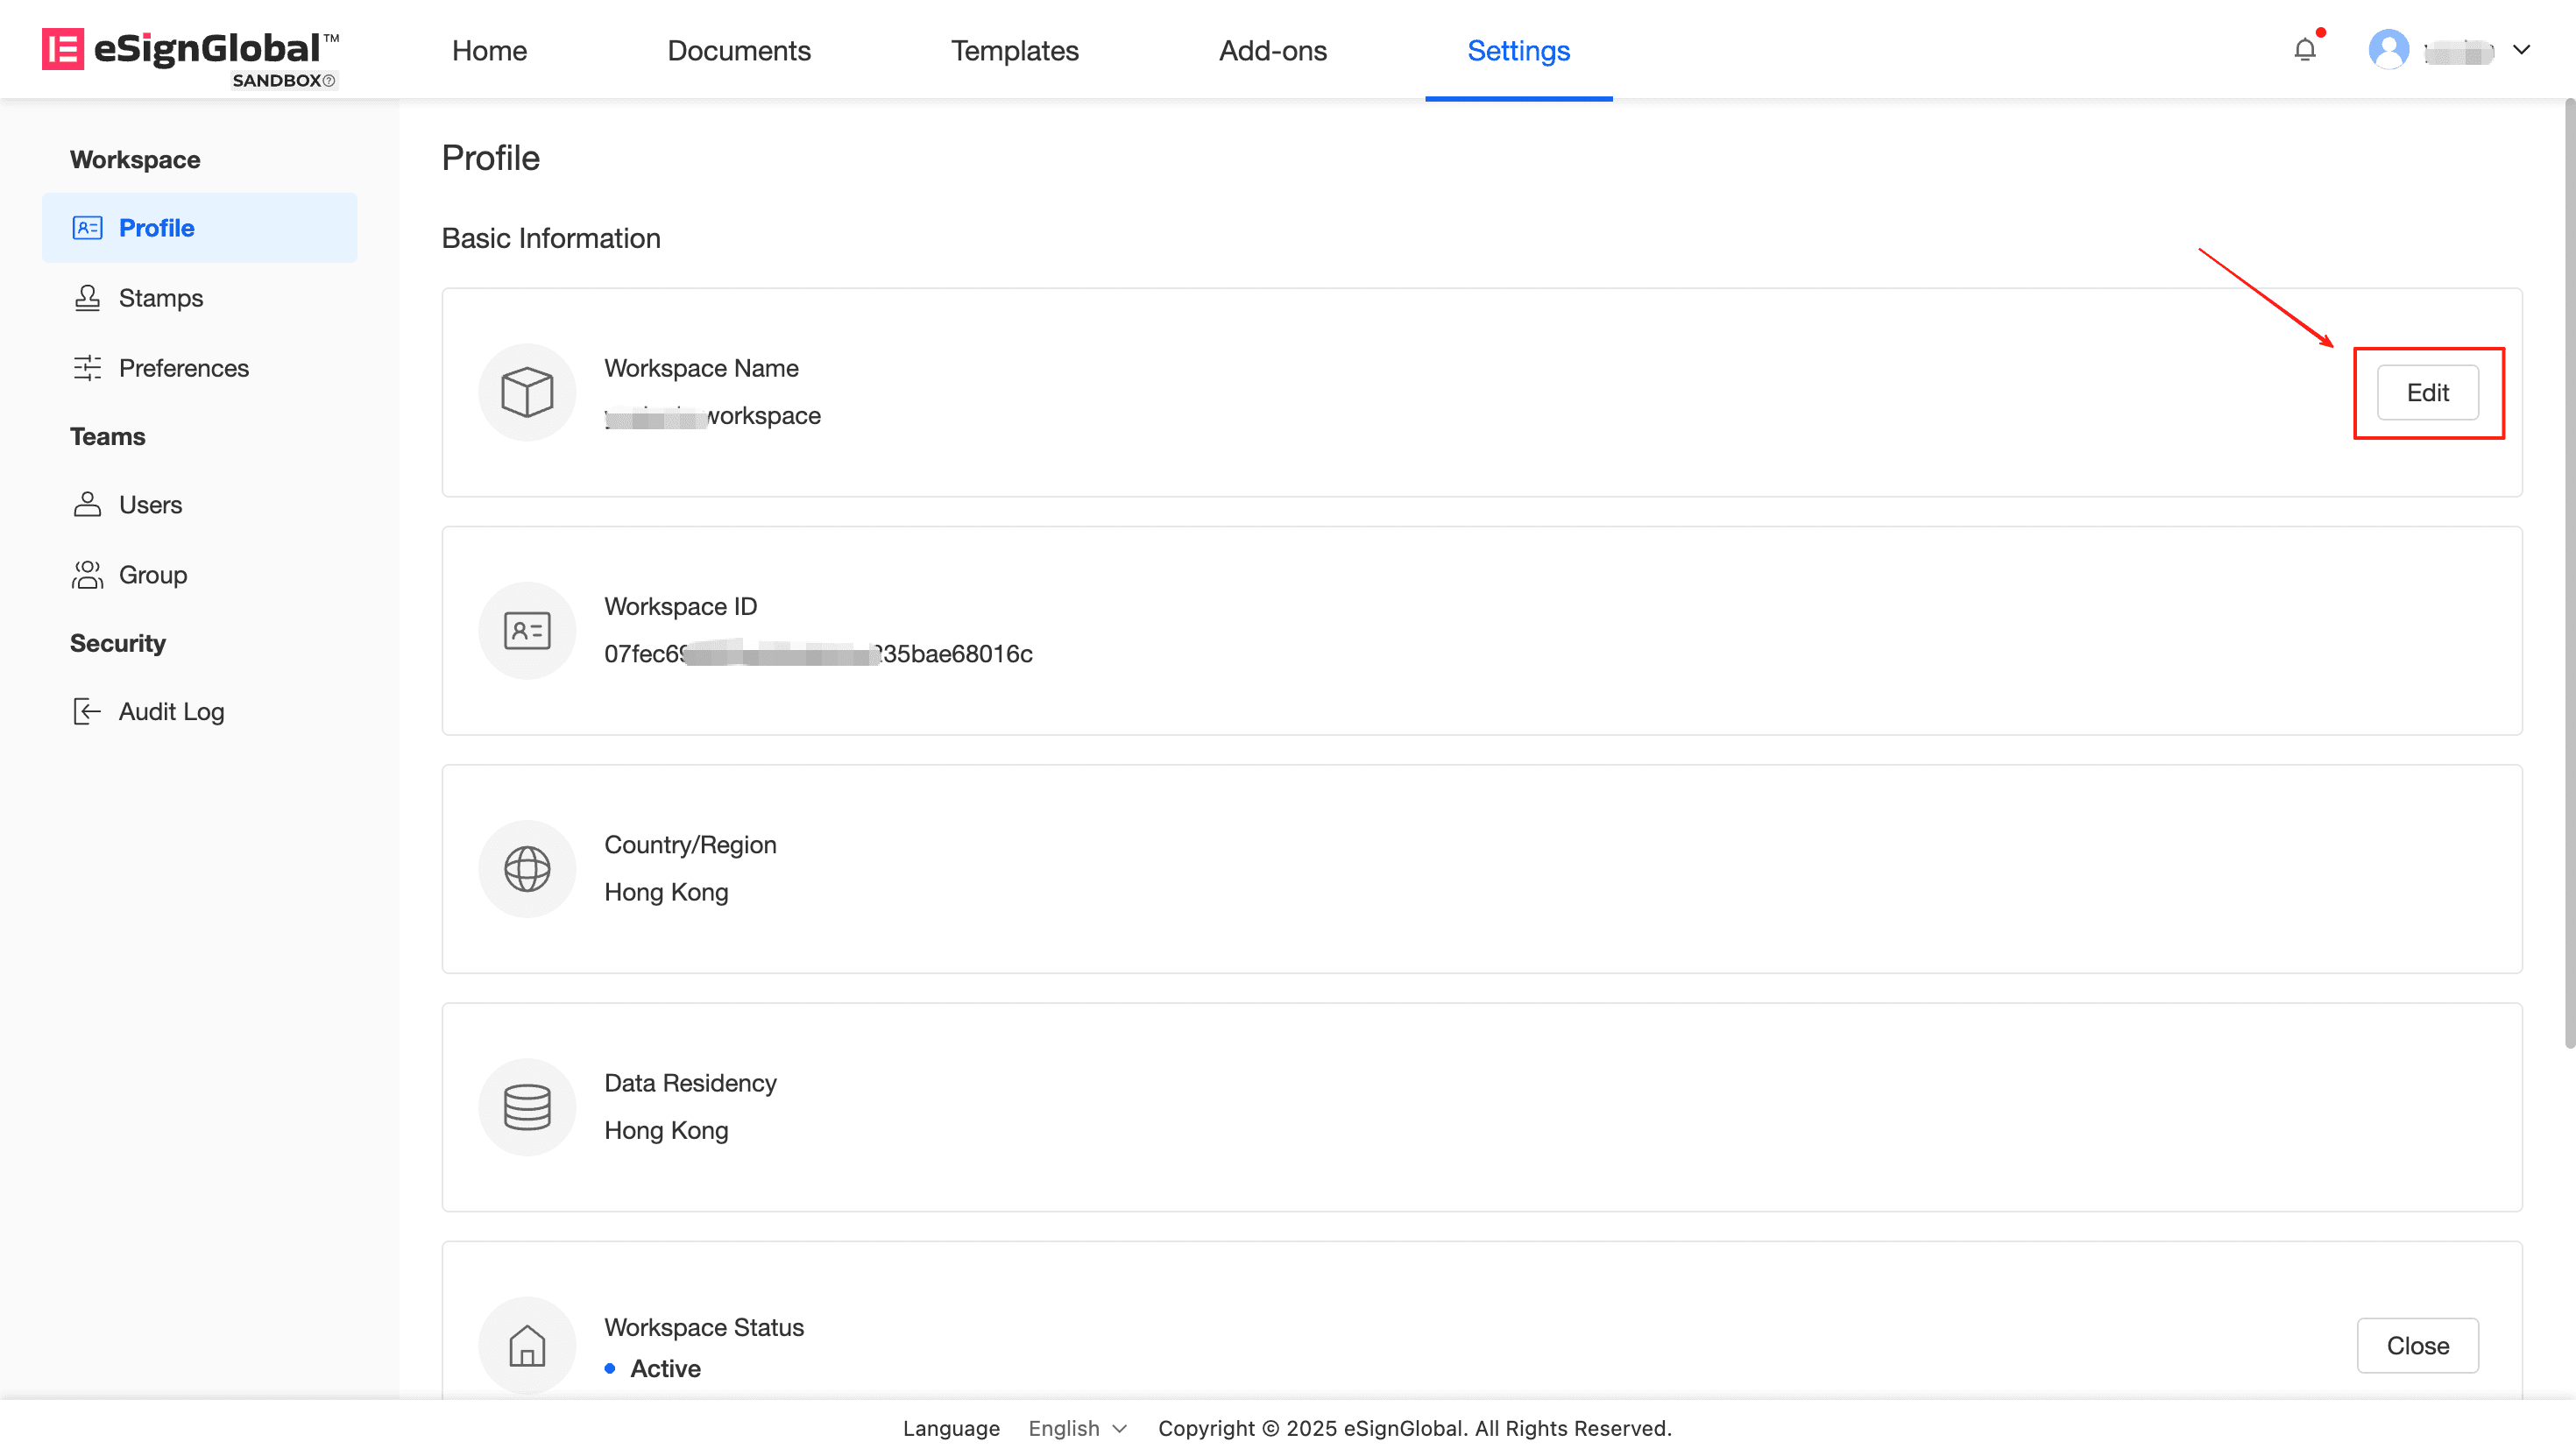Click the Country/Region globe icon

point(527,868)
